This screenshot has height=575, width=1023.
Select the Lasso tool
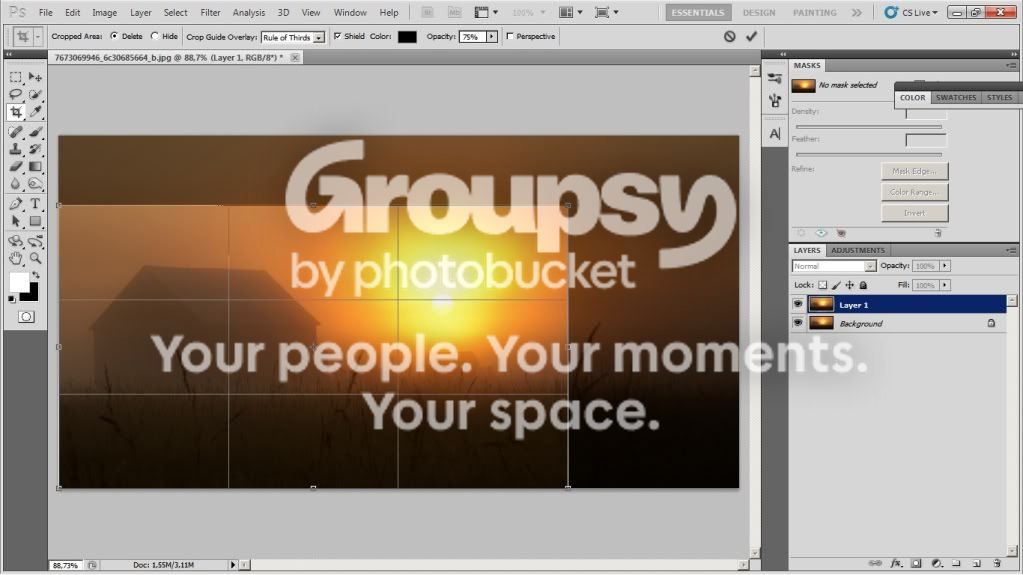[x=16, y=95]
